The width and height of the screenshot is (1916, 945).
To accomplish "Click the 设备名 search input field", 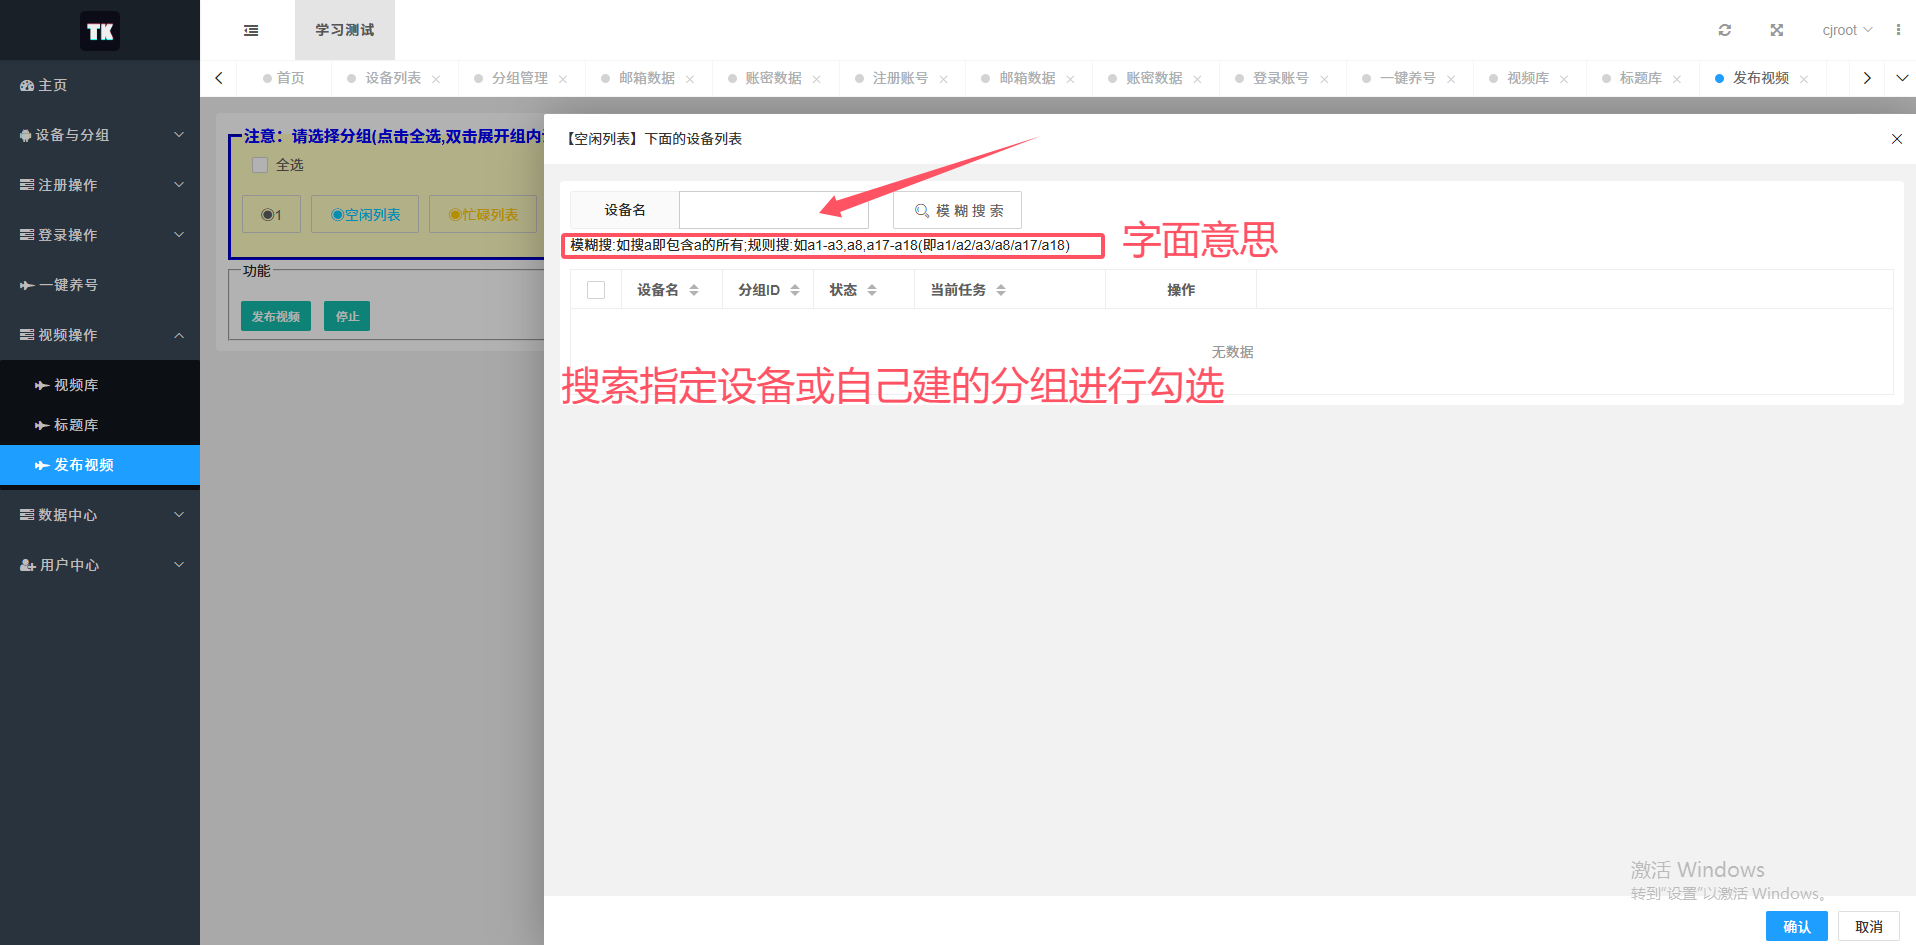I will pyautogui.click(x=773, y=209).
